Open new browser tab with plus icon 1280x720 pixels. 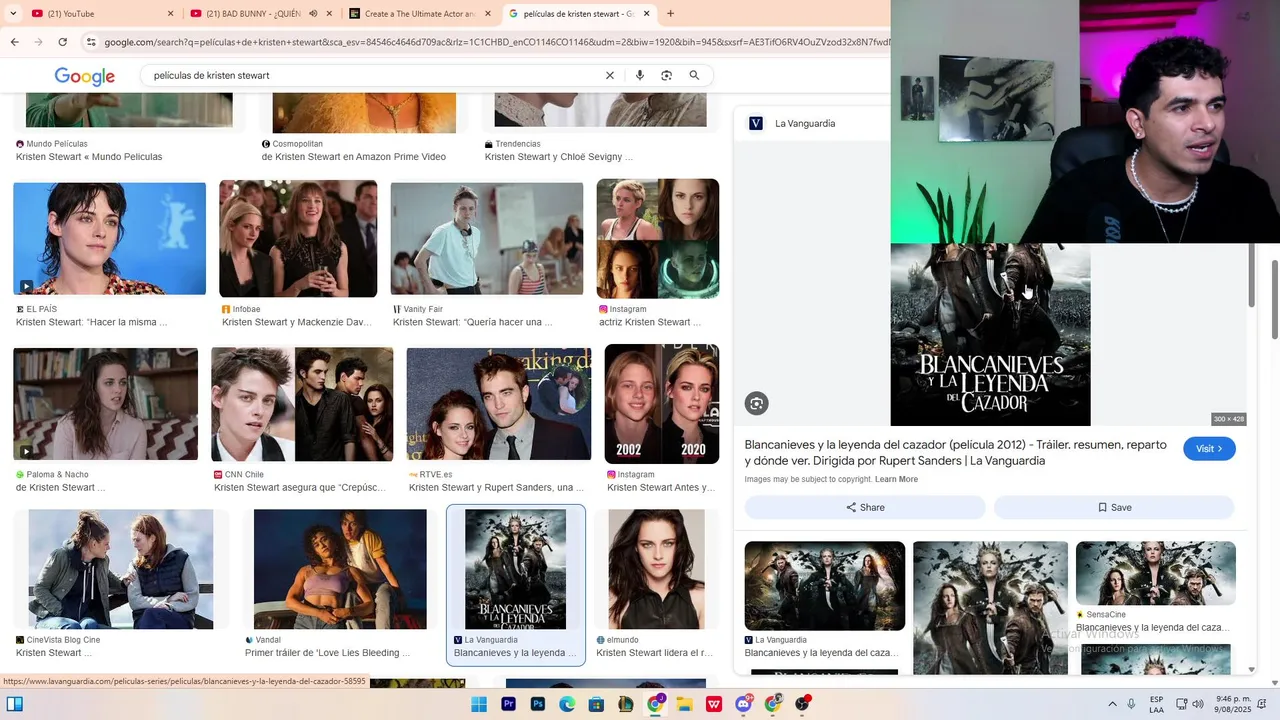[x=670, y=13]
